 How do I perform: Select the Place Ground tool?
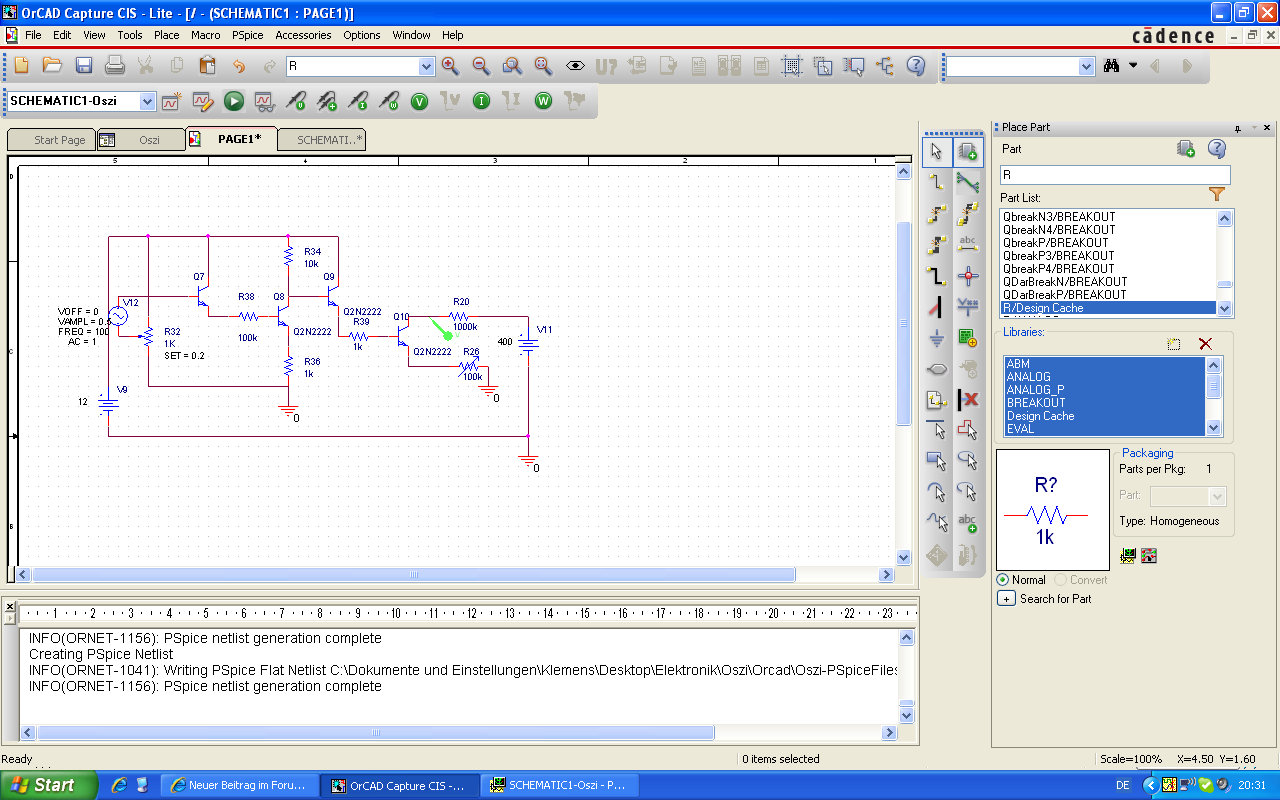click(x=936, y=338)
